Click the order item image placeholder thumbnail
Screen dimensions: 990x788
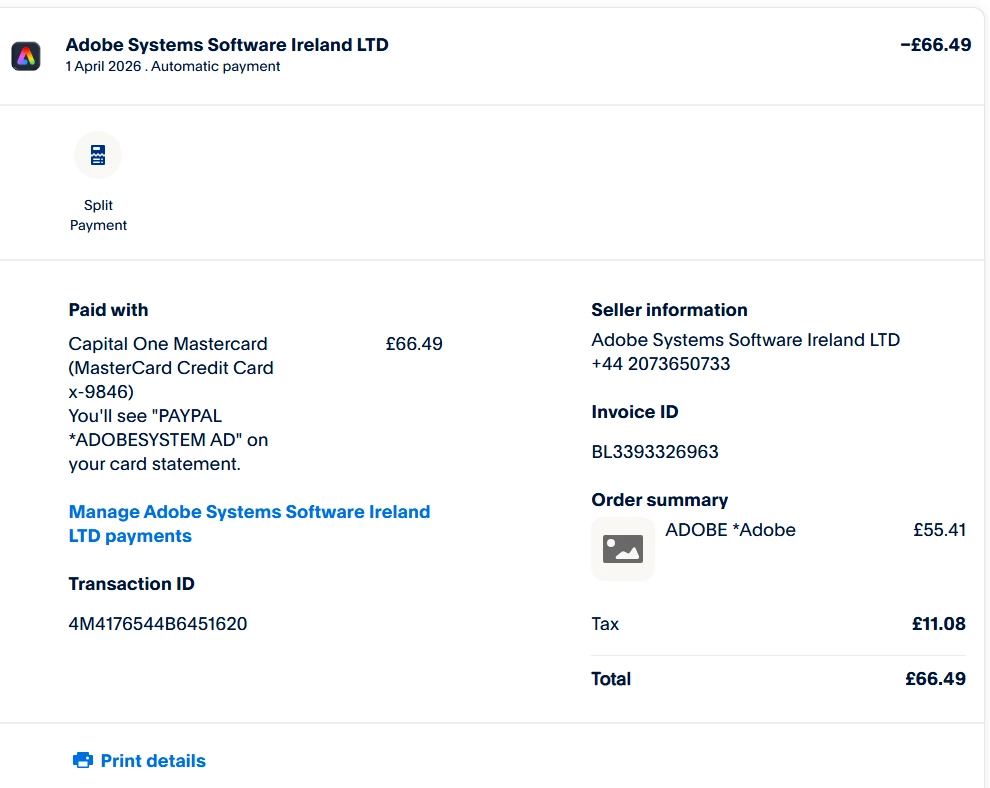click(623, 549)
